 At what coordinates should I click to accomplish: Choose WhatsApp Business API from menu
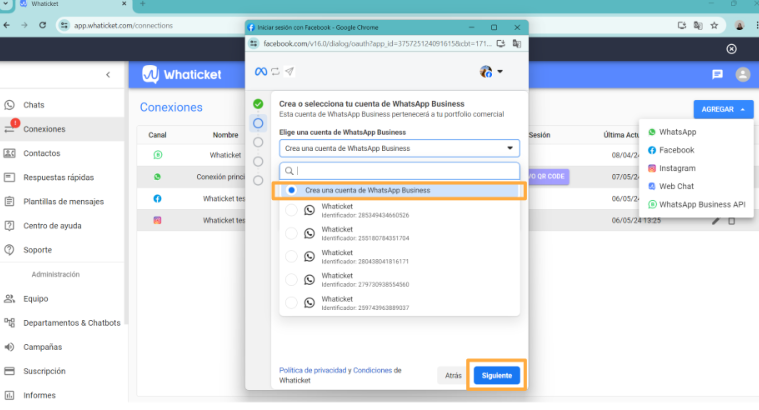697,204
